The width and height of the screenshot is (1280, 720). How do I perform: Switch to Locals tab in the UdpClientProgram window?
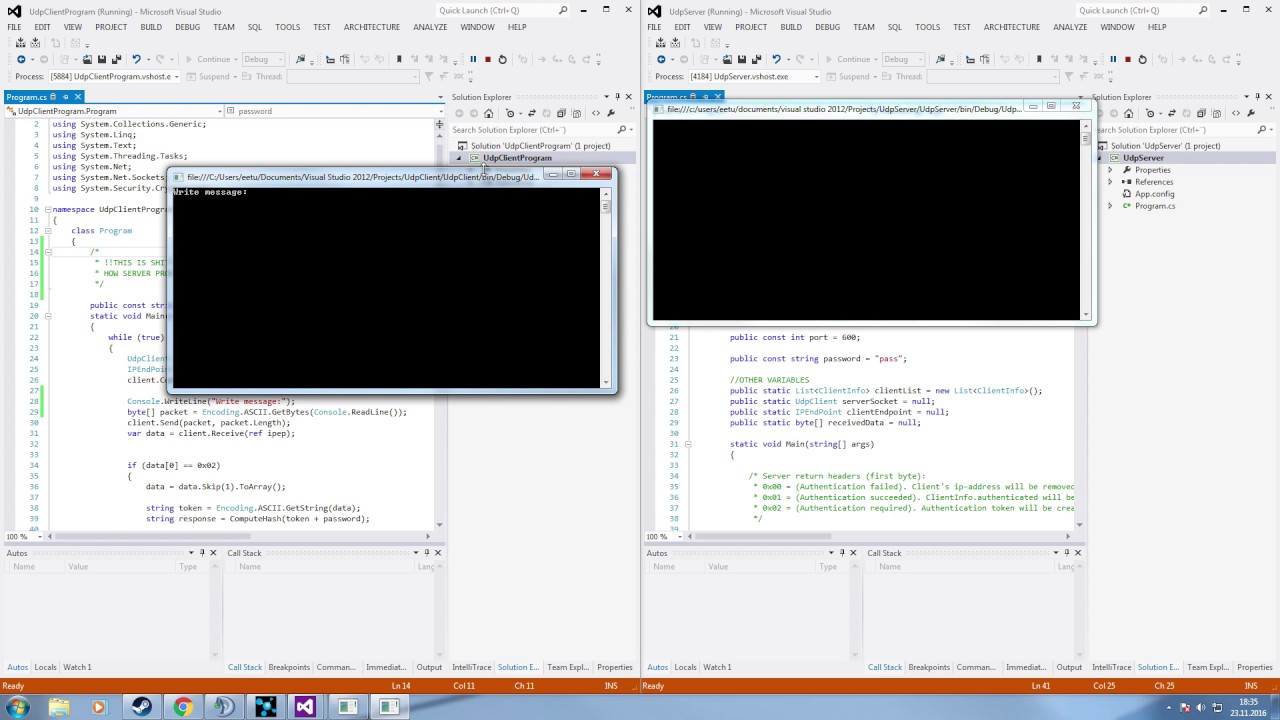point(45,667)
